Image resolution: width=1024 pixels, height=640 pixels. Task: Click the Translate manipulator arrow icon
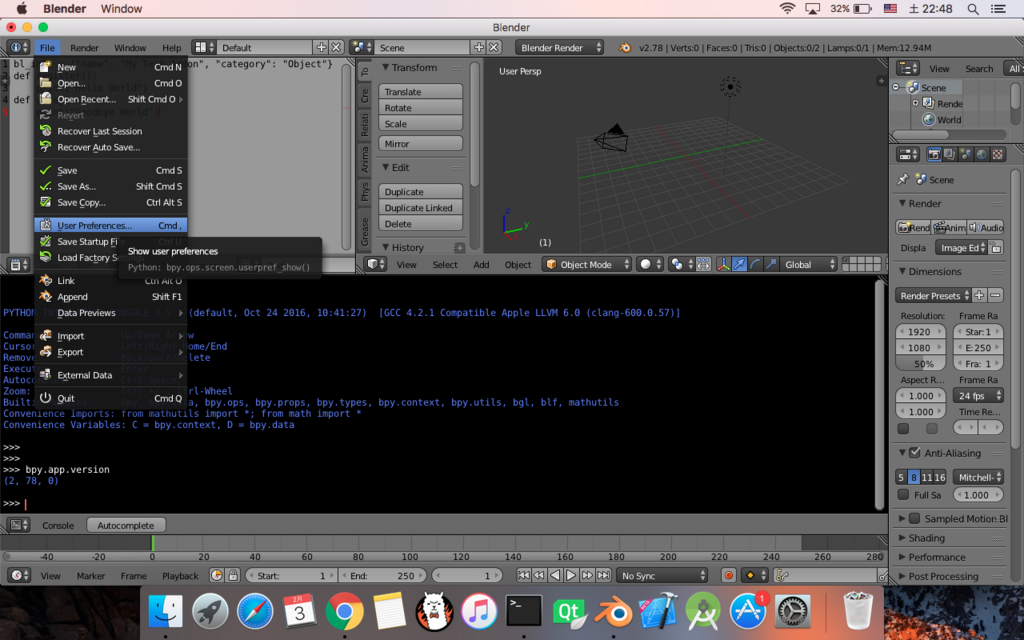tap(740, 264)
